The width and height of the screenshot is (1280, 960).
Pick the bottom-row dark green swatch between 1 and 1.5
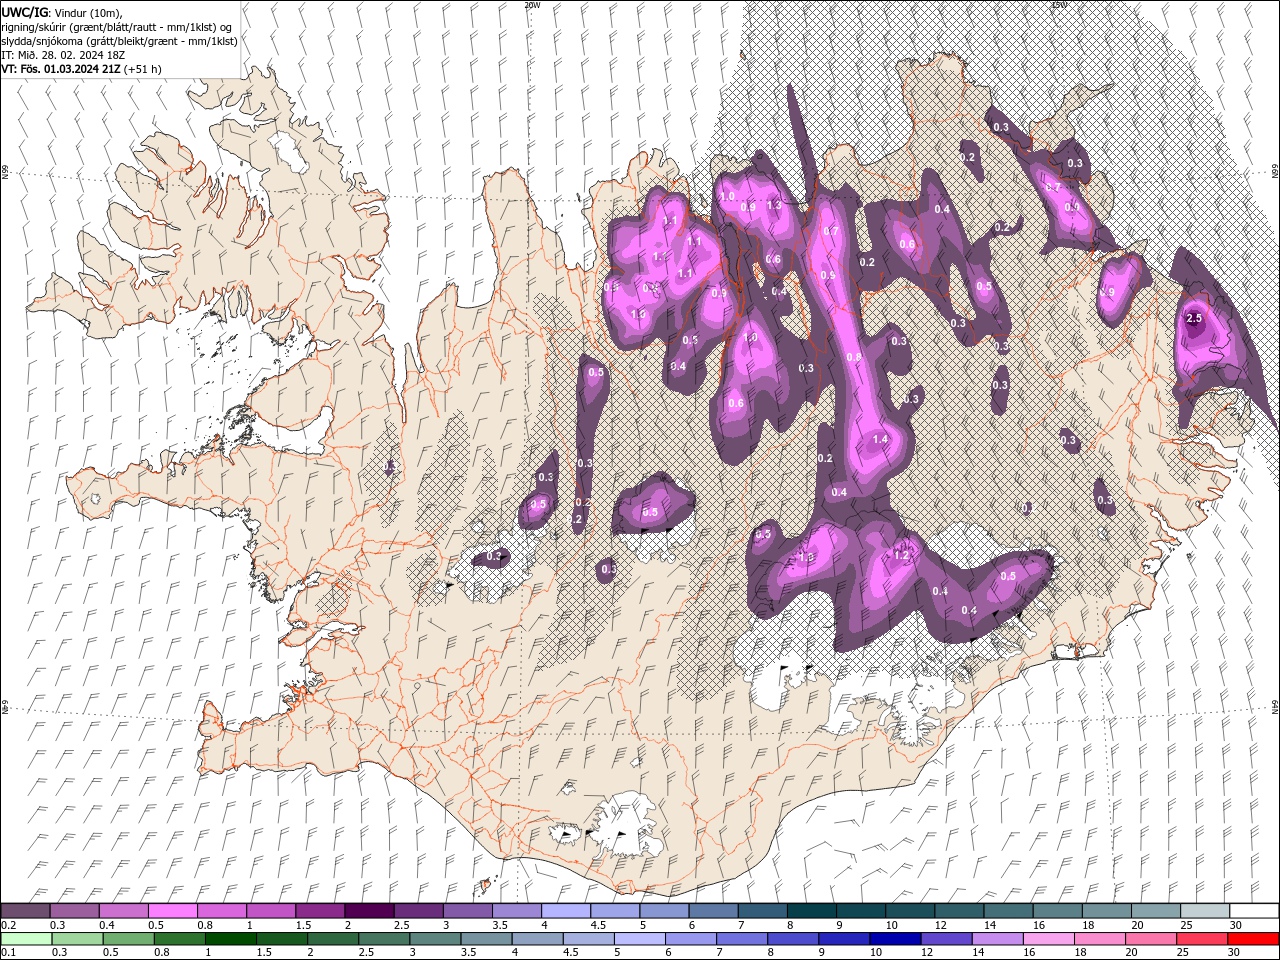(x=231, y=939)
